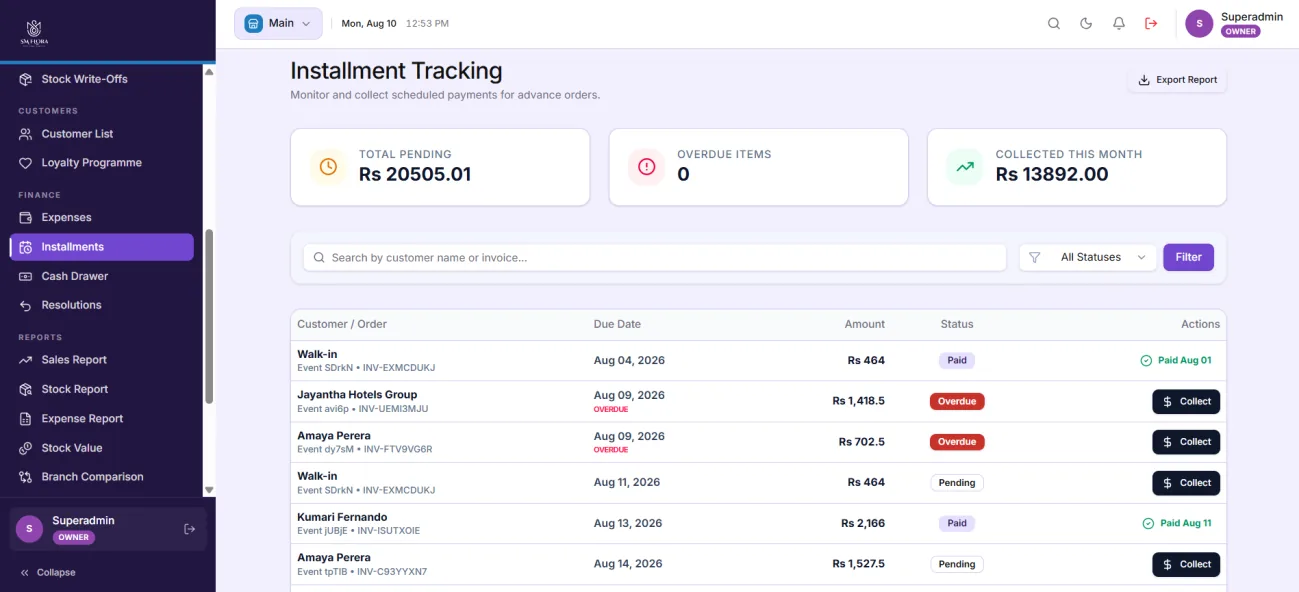The image size is (1299, 592).
Task: Click Export Report button
Action: coord(1177,80)
